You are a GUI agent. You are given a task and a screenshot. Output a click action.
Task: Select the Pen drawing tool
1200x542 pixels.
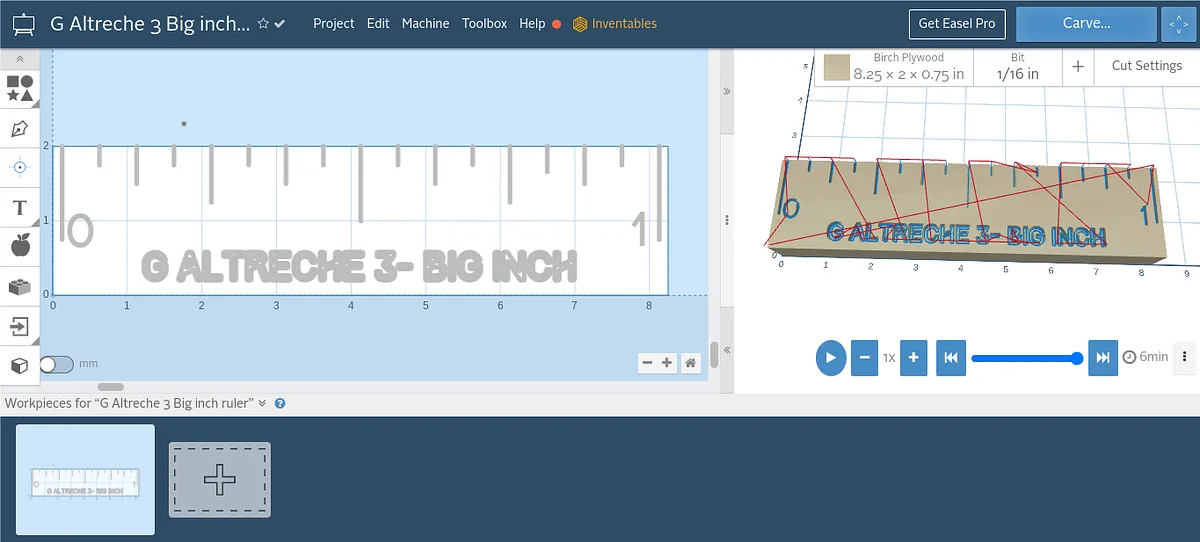(x=19, y=129)
